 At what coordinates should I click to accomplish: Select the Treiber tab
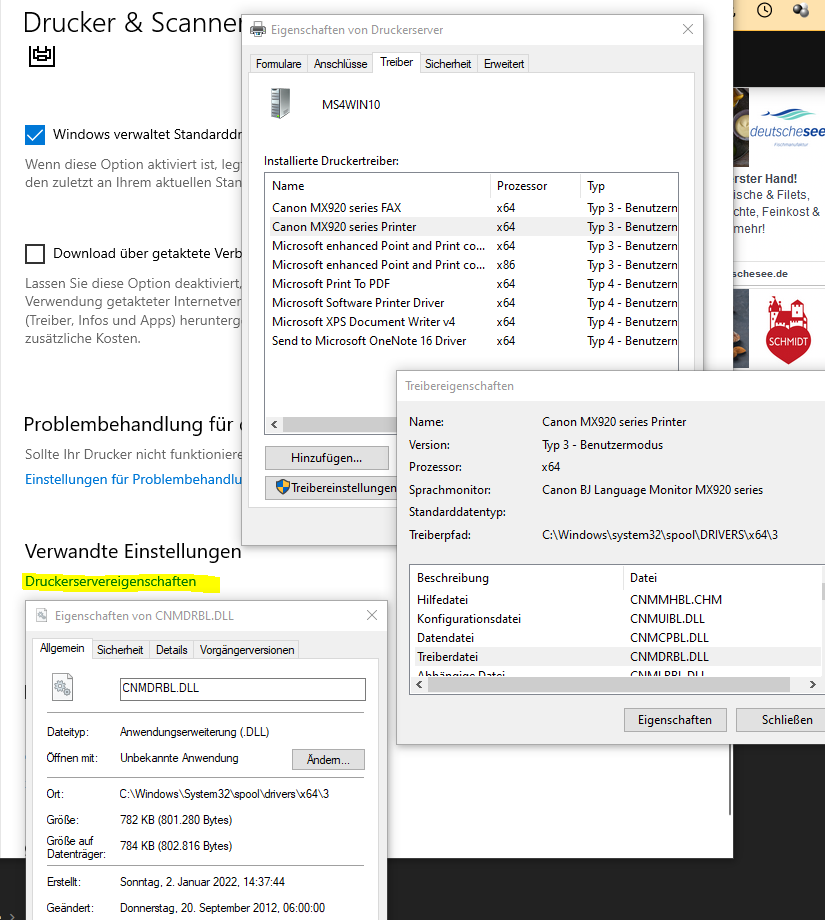pyautogui.click(x=396, y=62)
